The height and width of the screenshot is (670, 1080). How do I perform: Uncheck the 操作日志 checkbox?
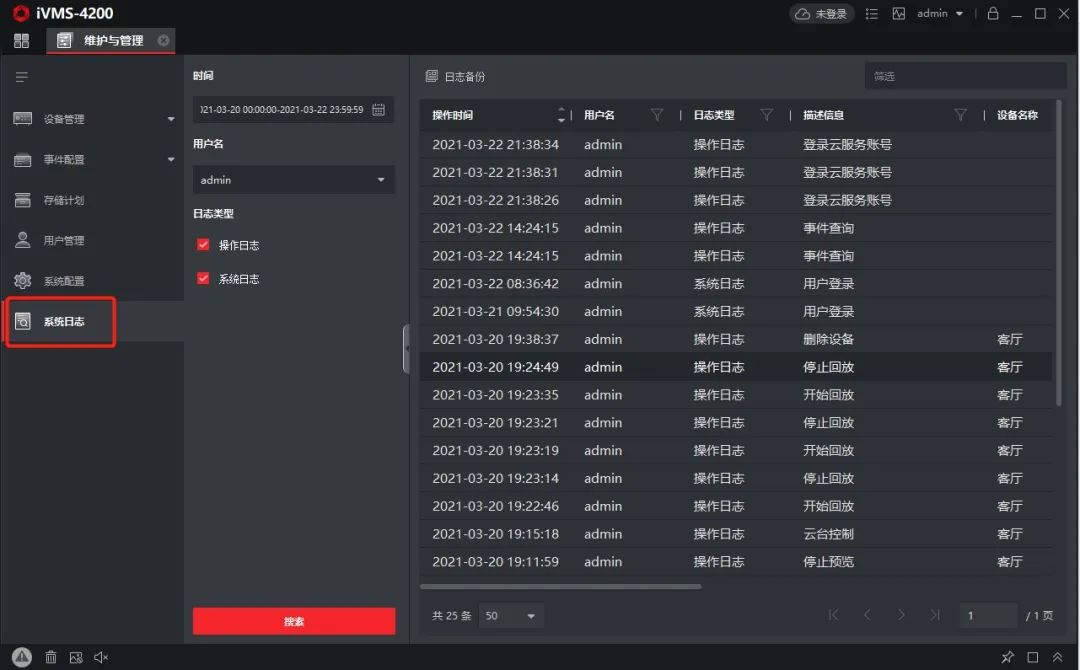(x=203, y=245)
